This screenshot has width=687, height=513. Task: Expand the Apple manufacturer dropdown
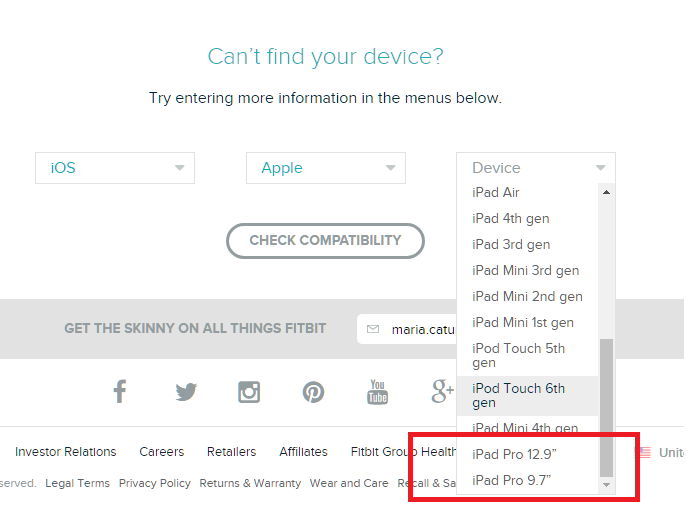326,168
